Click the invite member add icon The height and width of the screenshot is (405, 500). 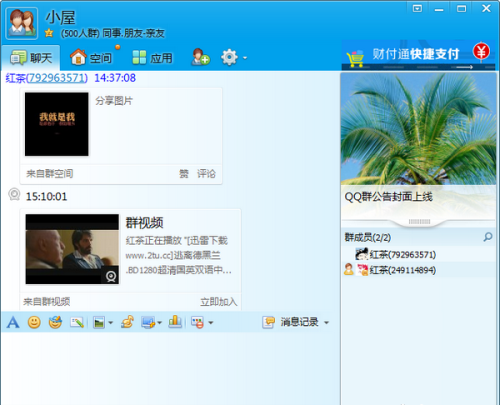200,57
